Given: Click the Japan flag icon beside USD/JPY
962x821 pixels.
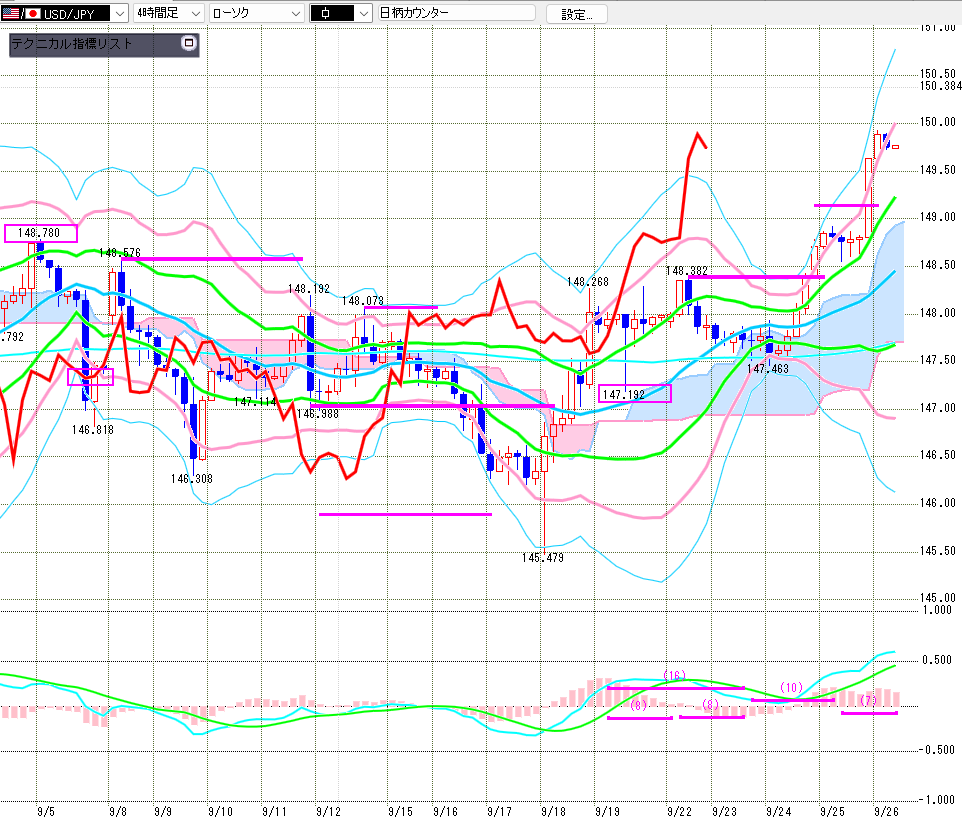Looking at the screenshot, I should (x=31, y=13).
